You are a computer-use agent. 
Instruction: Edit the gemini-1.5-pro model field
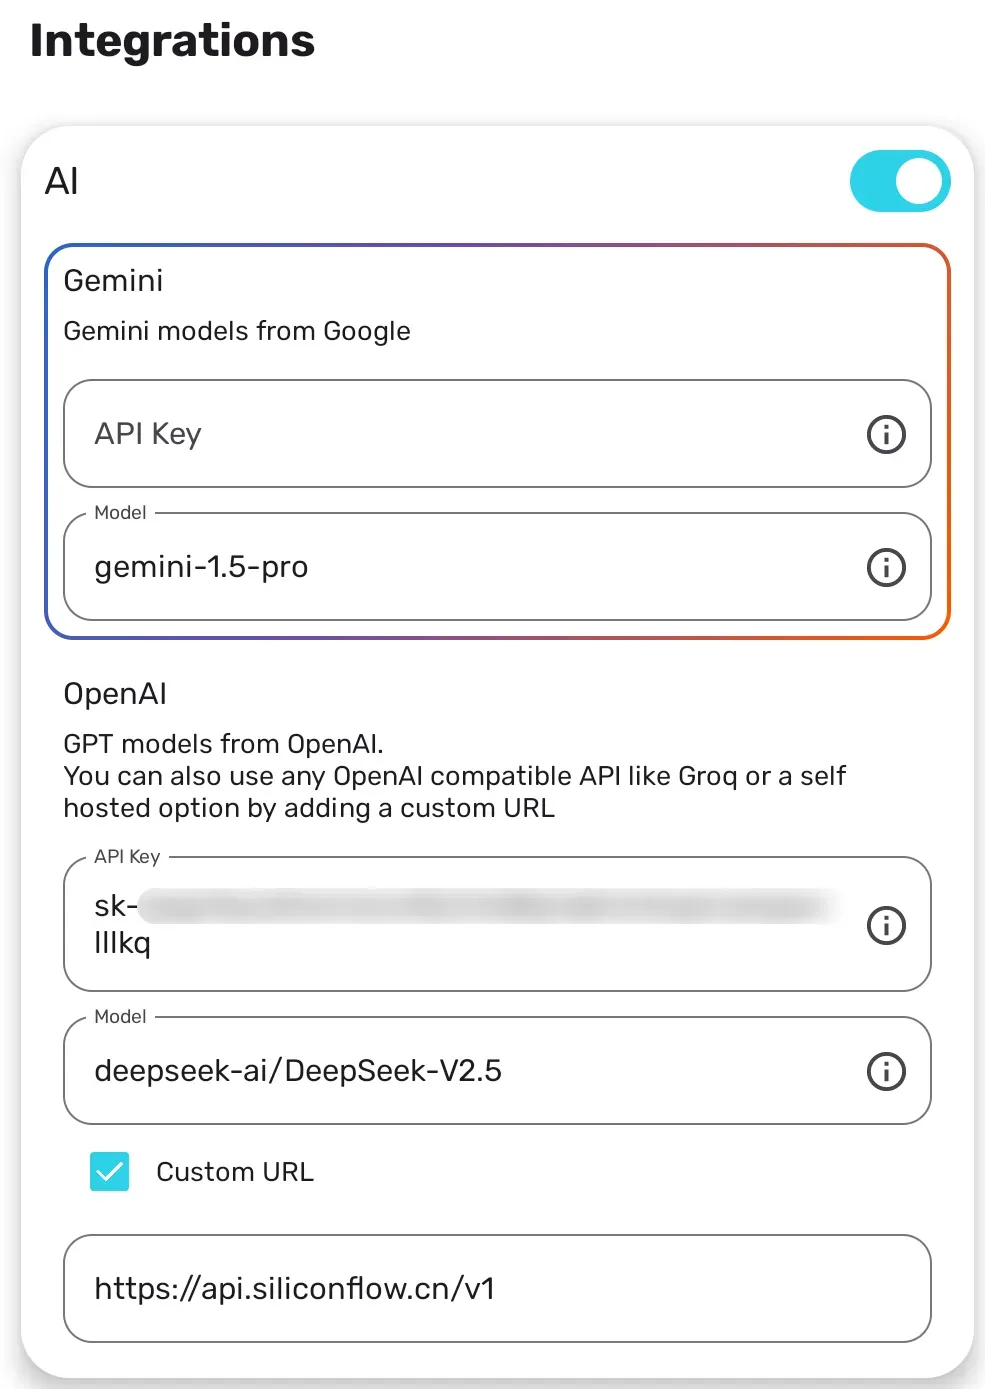tap(497, 567)
